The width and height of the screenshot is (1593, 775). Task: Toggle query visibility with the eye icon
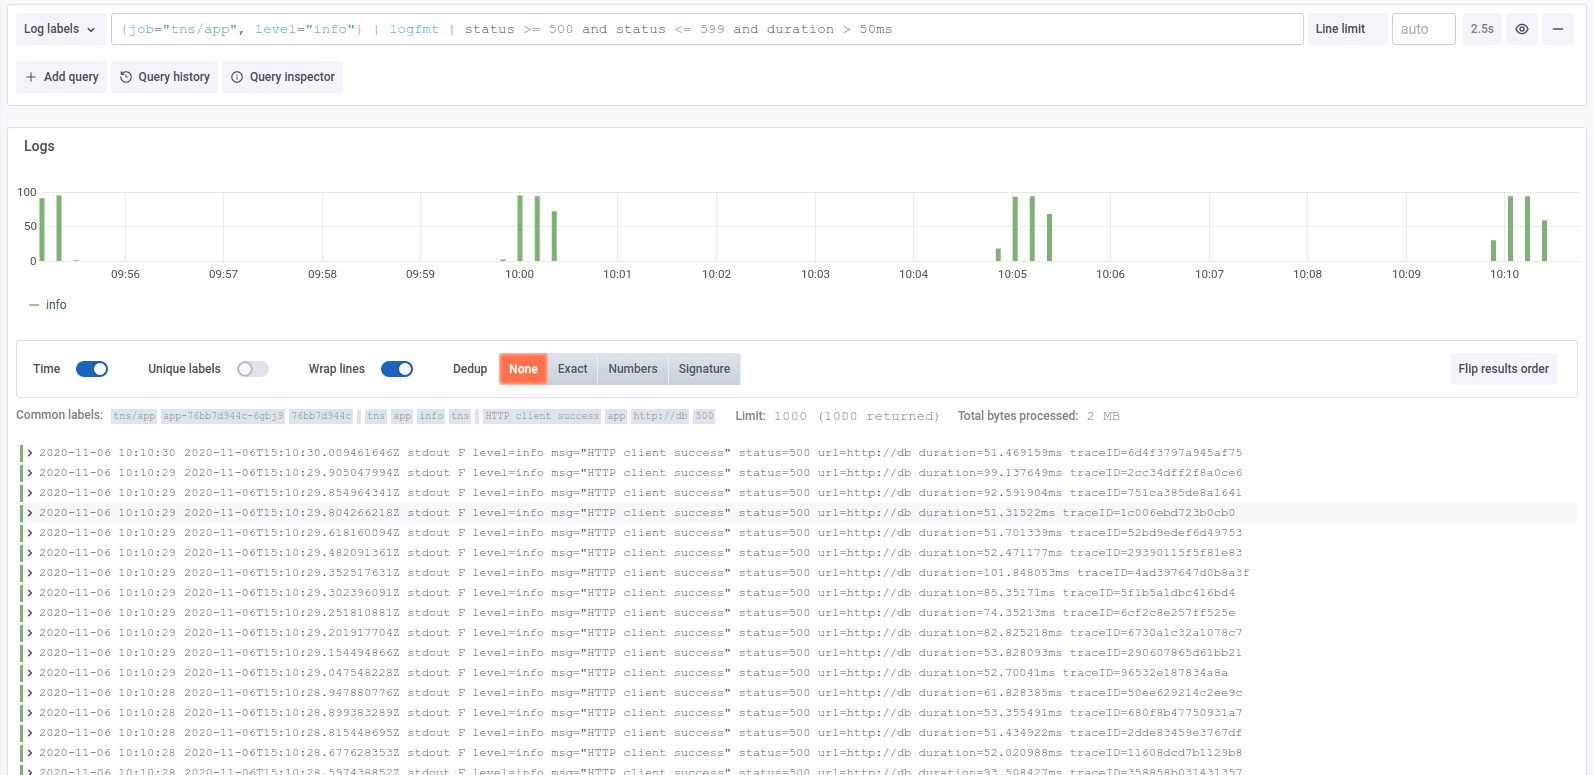point(1521,29)
